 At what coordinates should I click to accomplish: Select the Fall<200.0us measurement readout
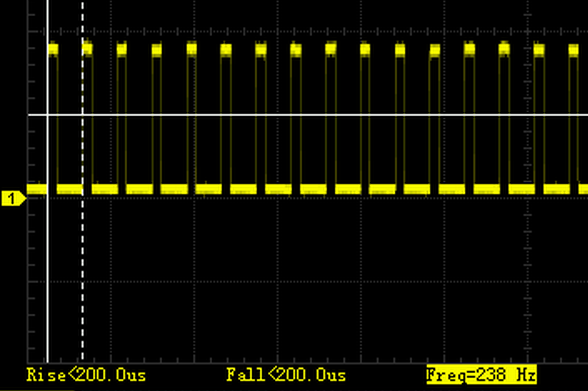point(286,375)
